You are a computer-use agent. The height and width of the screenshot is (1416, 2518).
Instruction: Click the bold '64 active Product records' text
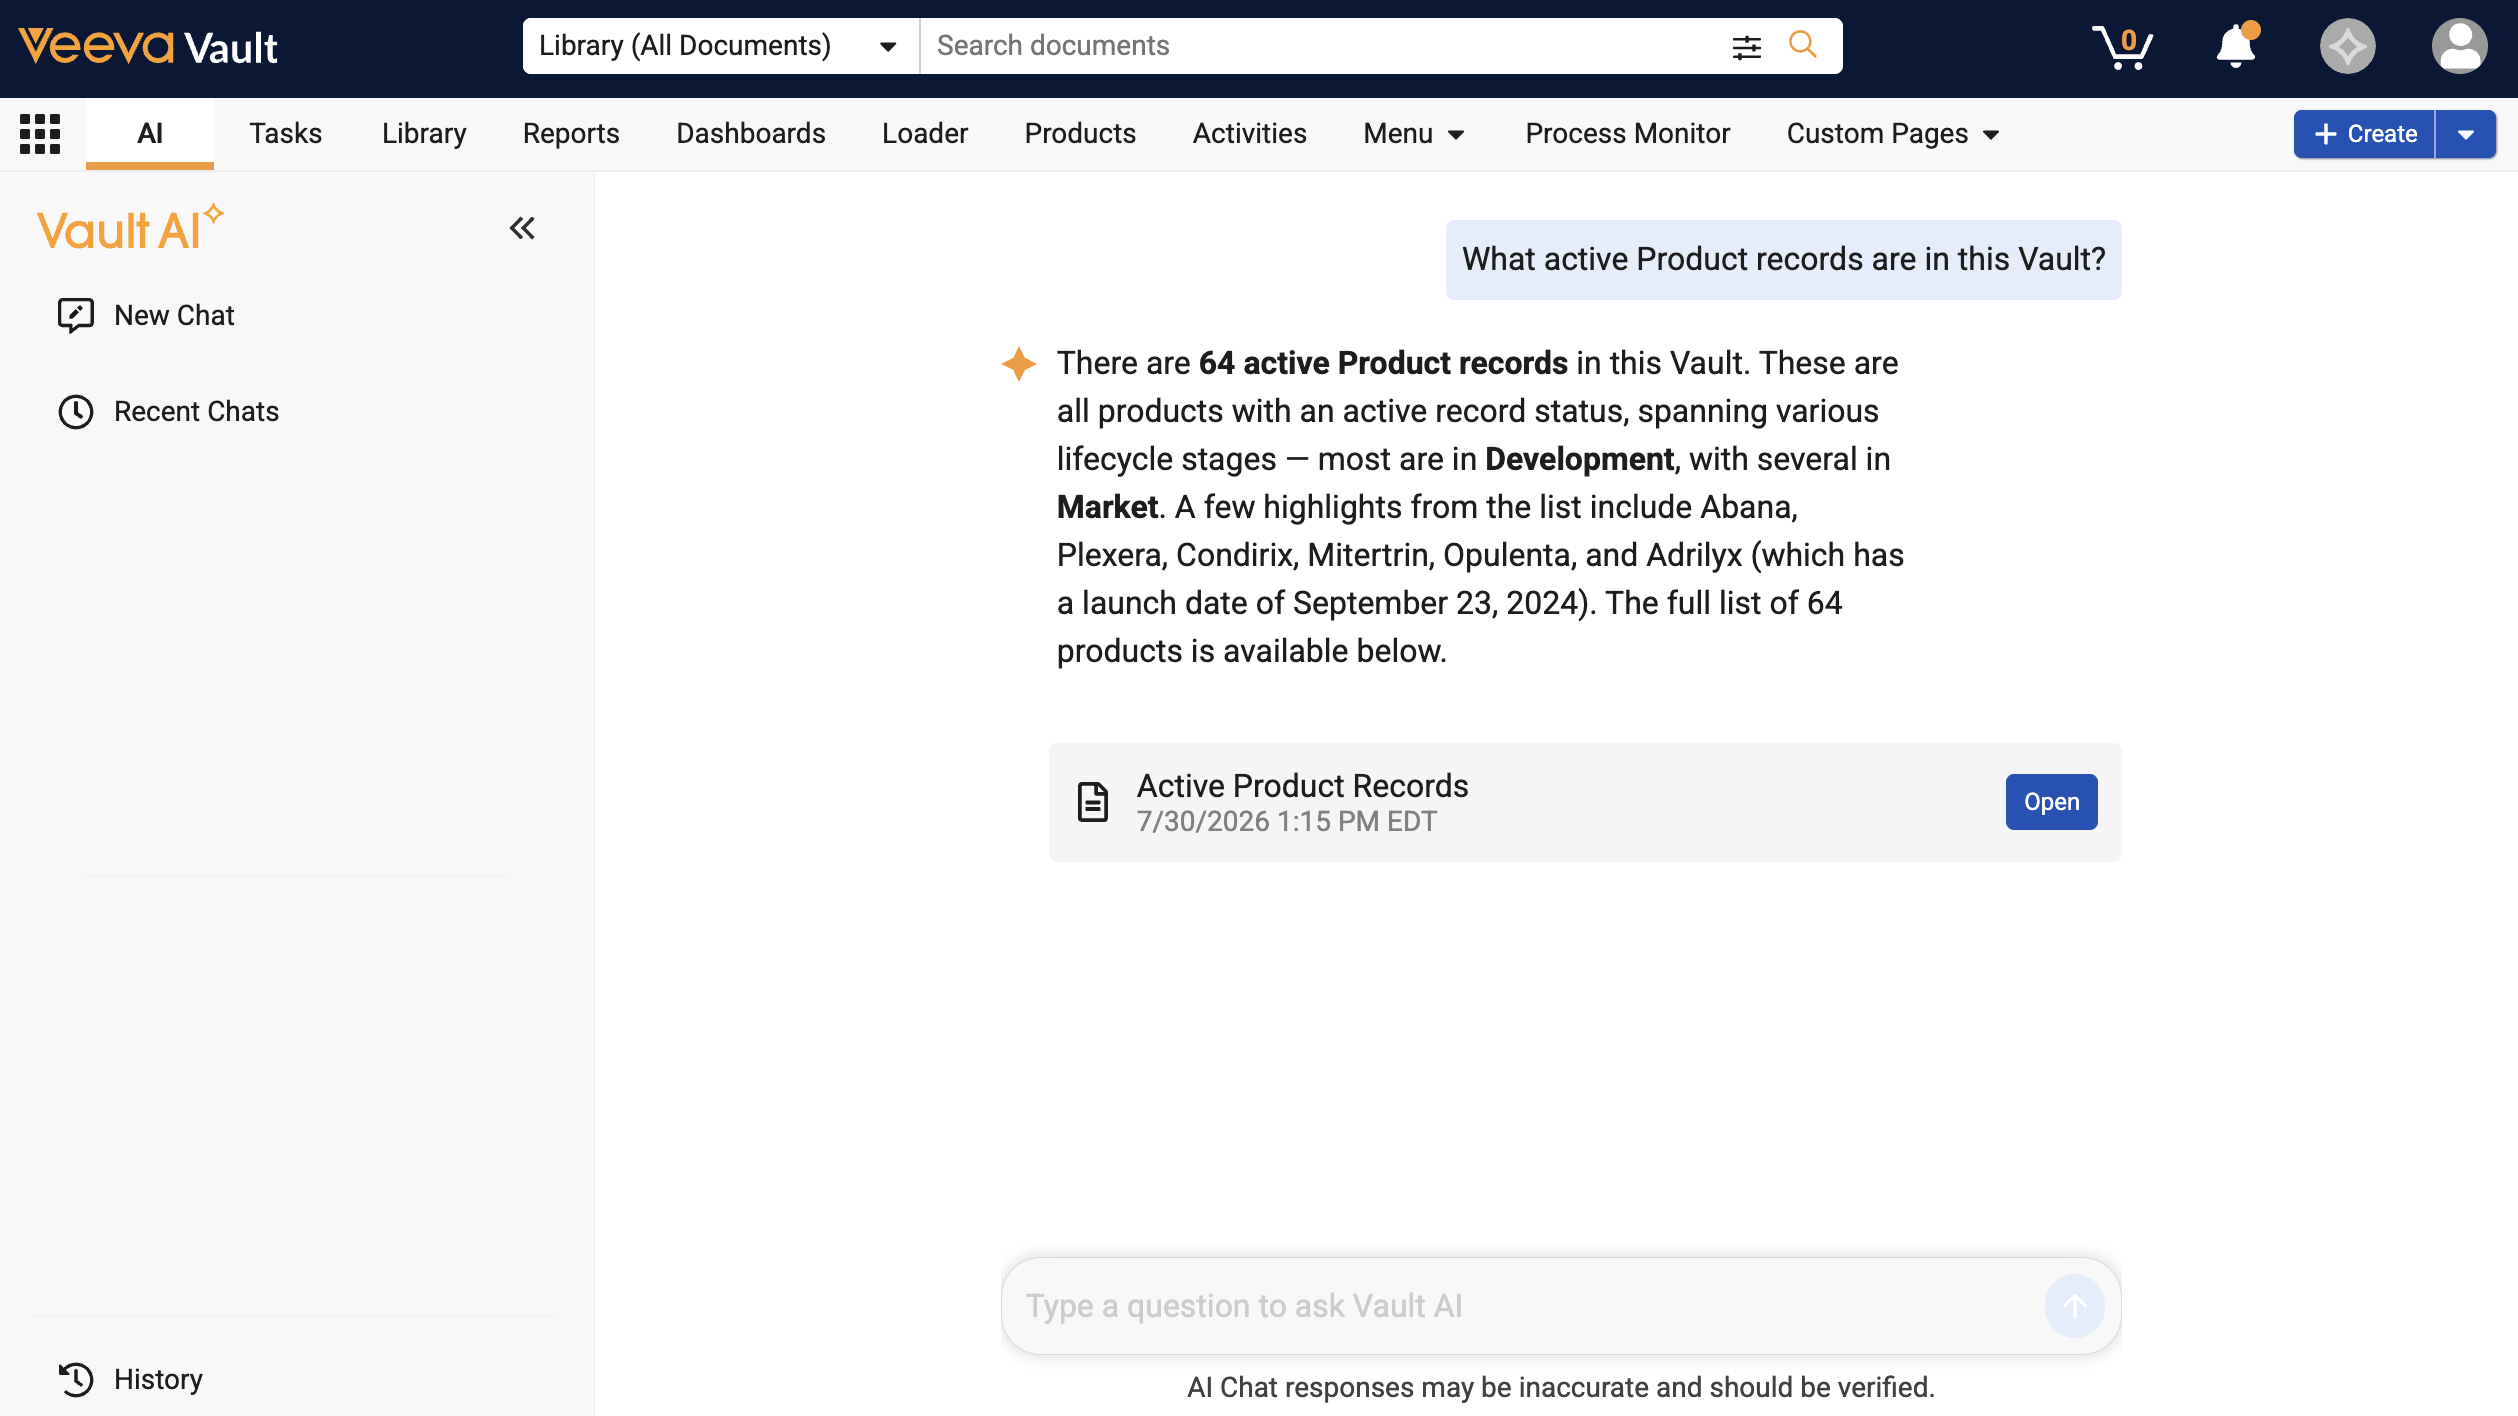coord(1383,363)
